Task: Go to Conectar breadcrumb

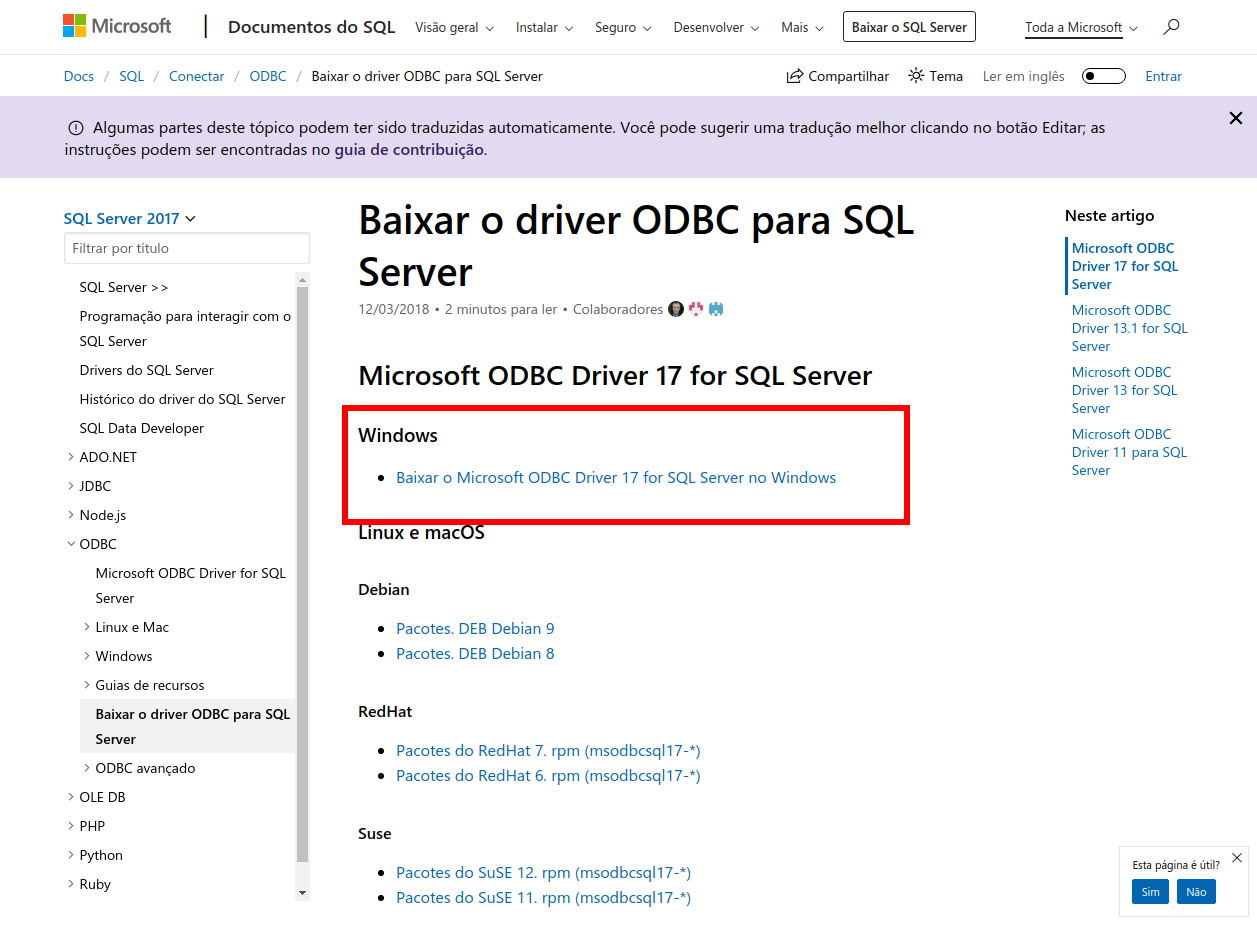Action: pos(197,76)
